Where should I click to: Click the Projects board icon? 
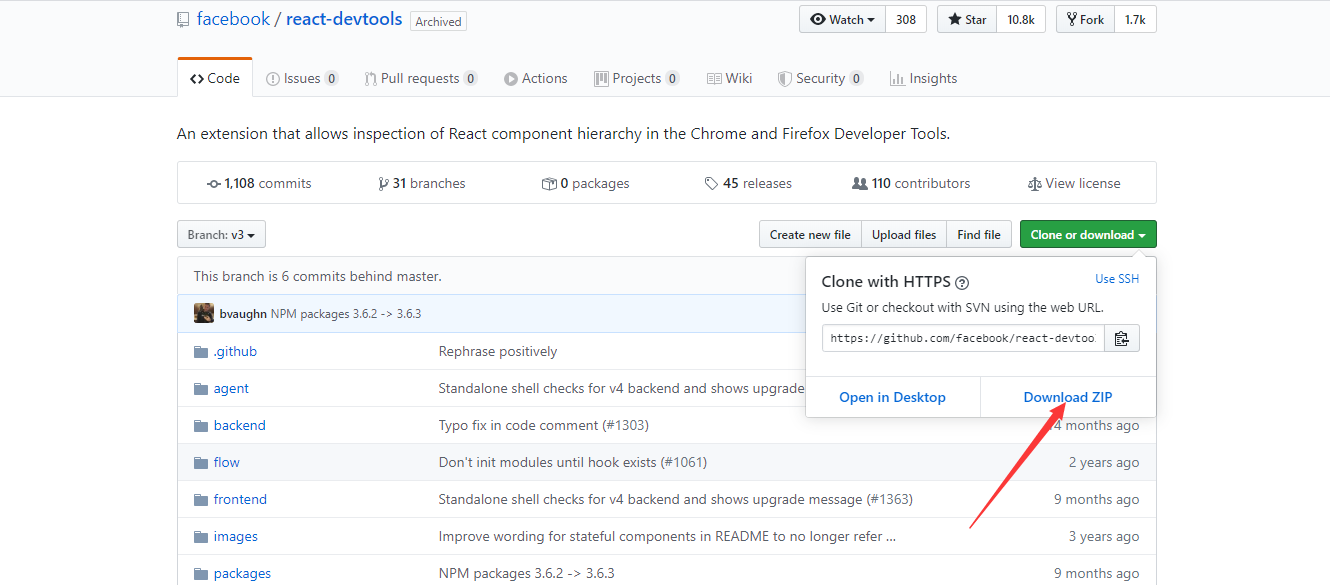click(601, 79)
